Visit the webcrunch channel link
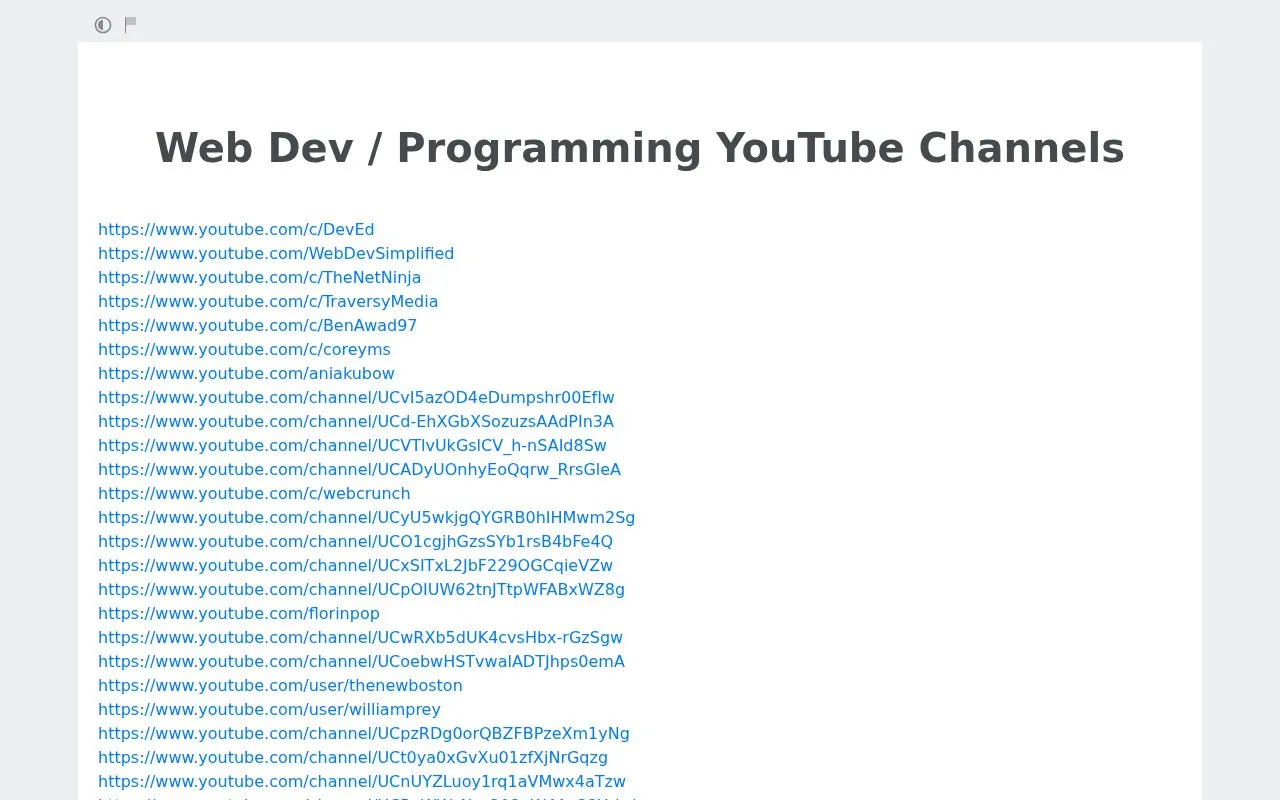Image resolution: width=1280 pixels, height=800 pixels. [x=254, y=493]
